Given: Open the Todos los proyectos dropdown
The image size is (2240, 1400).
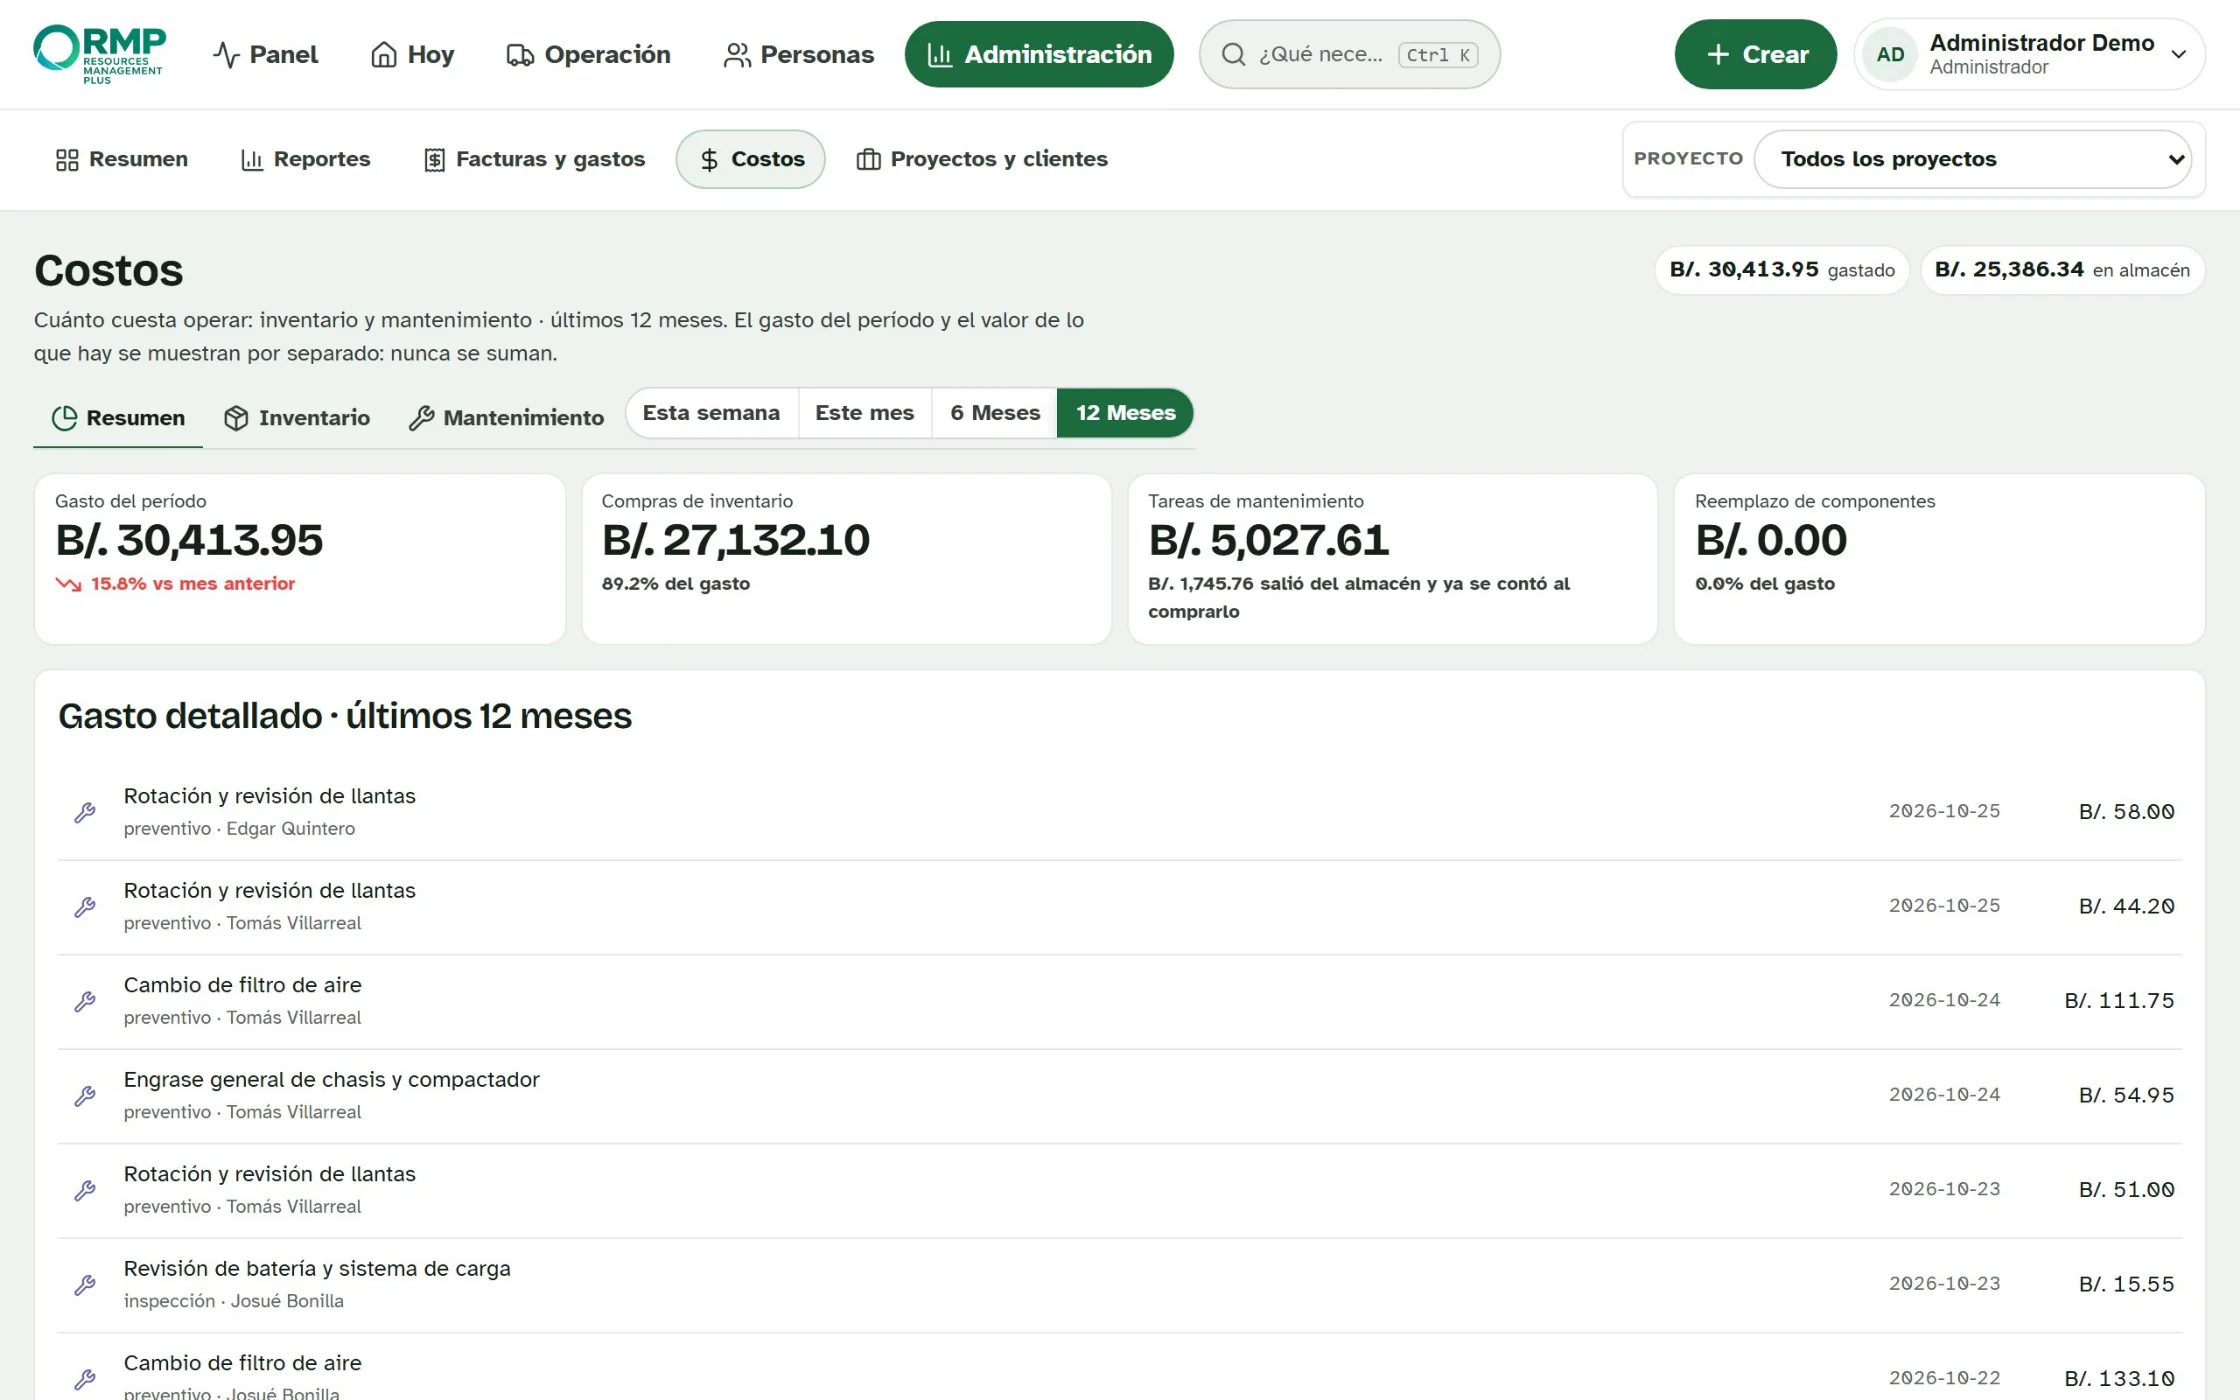Looking at the screenshot, I should click(x=1973, y=159).
